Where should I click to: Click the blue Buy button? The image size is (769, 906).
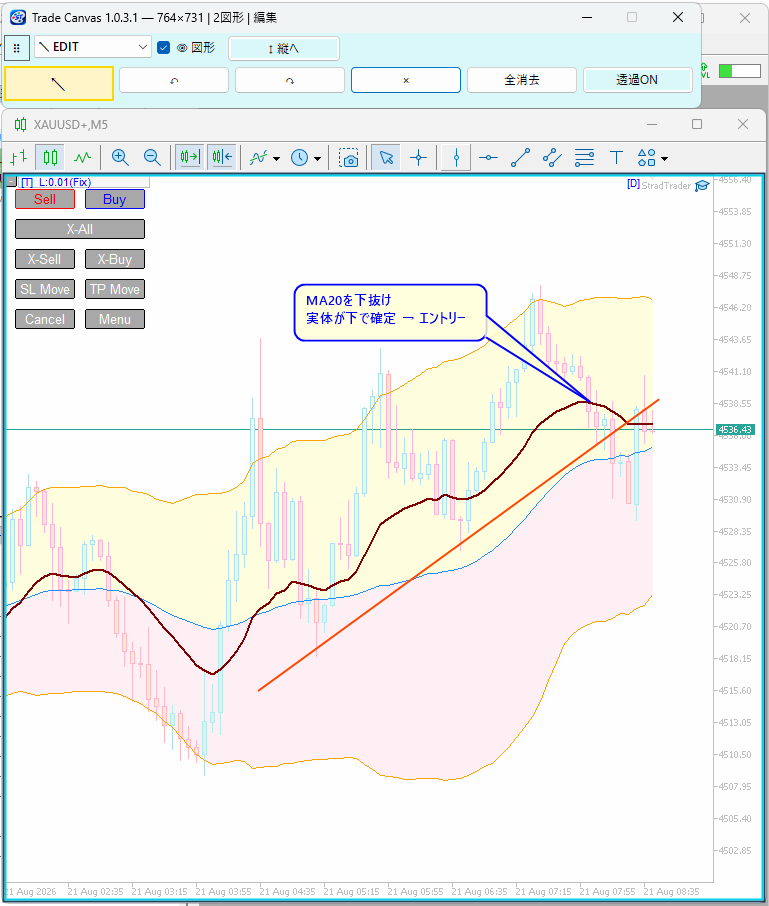point(115,199)
